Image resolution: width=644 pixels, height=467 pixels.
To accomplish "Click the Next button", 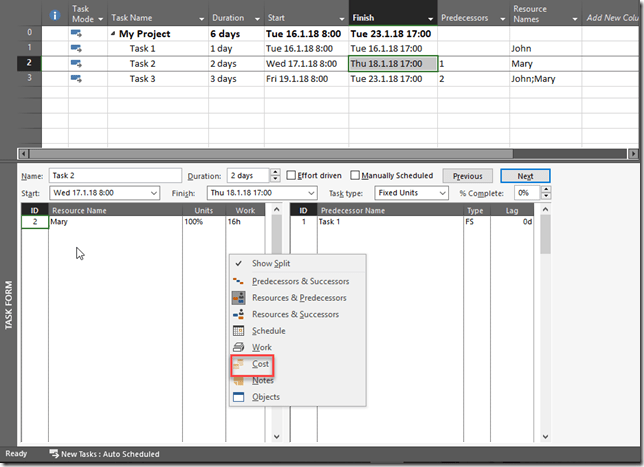I will point(525,176).
